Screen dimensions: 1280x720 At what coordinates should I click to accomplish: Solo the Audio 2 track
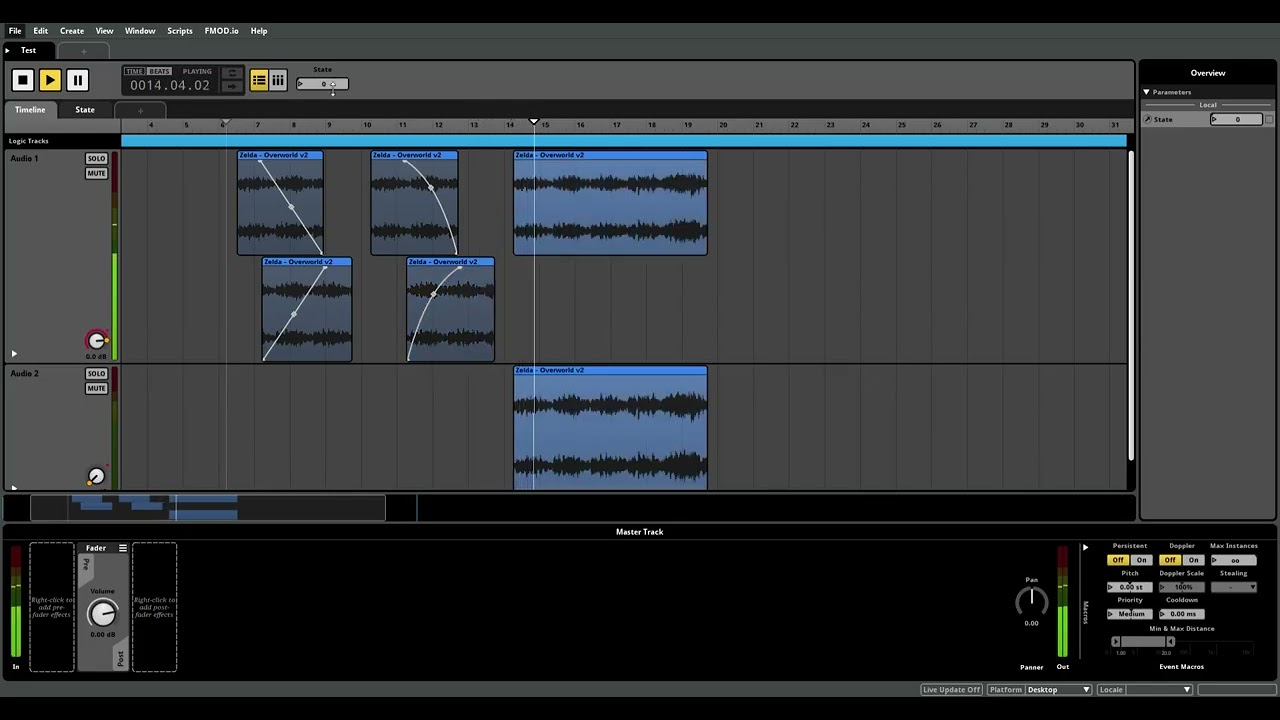[x=96, y=374]
